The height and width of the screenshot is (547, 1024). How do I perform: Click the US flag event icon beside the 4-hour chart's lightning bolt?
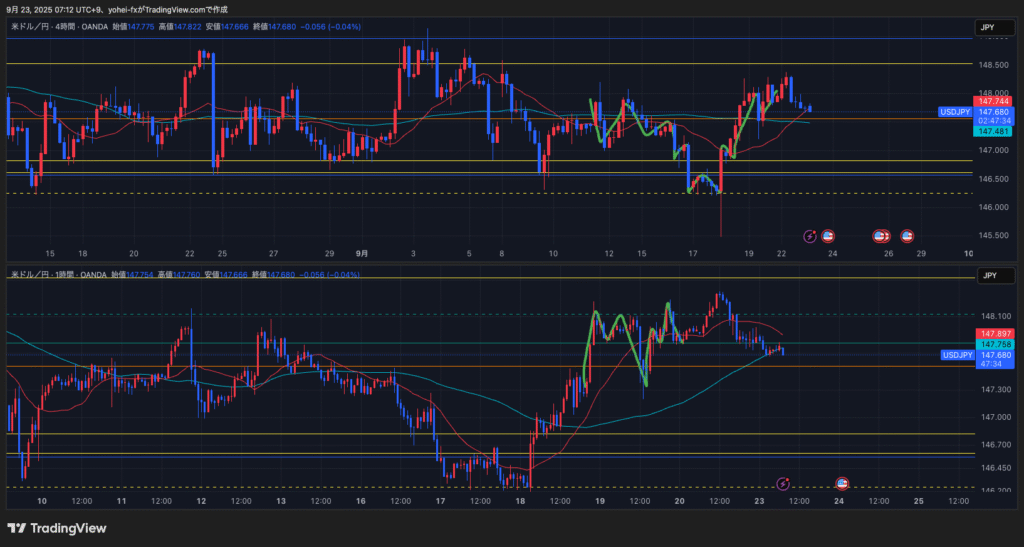827,236
